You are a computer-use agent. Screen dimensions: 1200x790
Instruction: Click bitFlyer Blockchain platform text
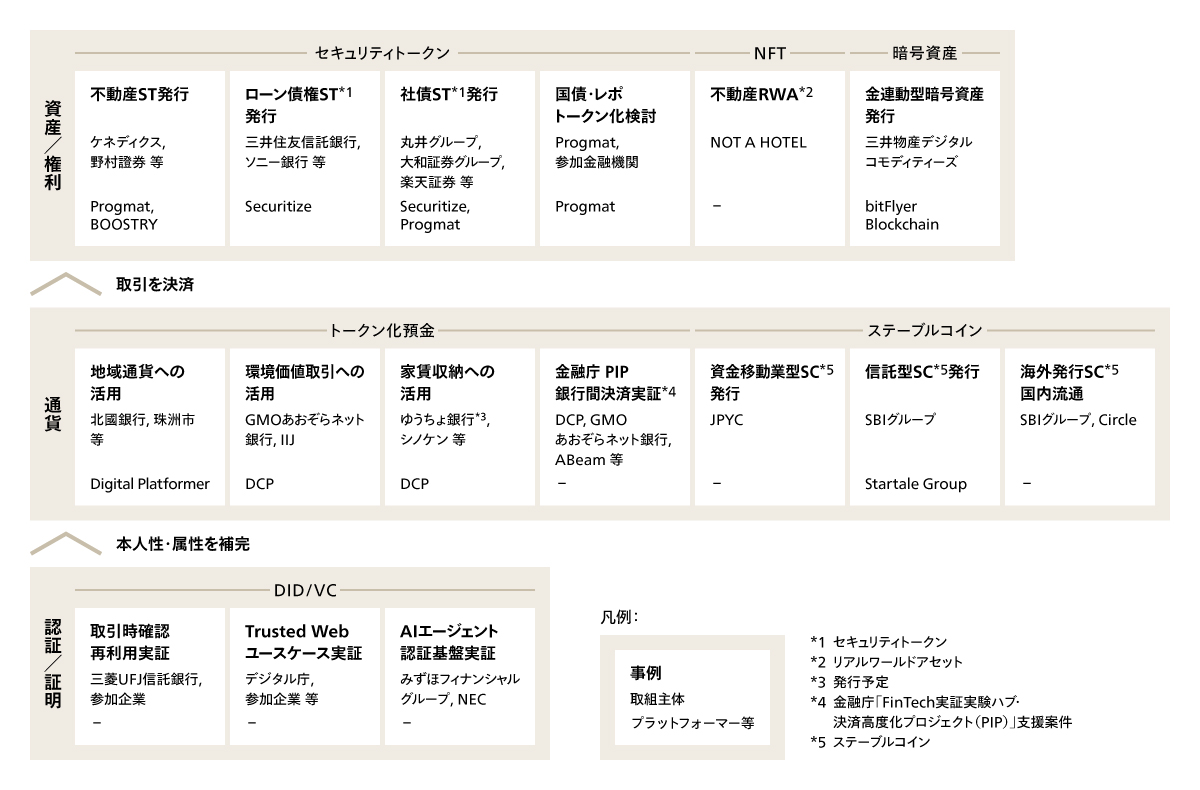pyautogui.click(x=902, y=215)
